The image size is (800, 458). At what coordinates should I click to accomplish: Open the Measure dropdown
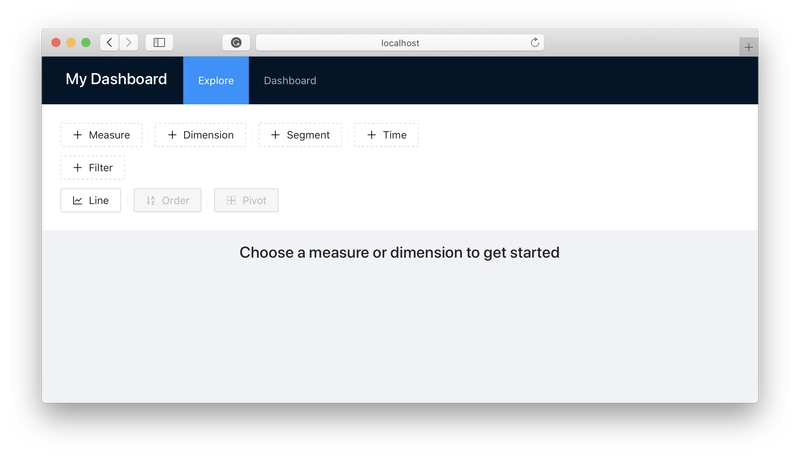pyautogui.click(x=101, y=135)
